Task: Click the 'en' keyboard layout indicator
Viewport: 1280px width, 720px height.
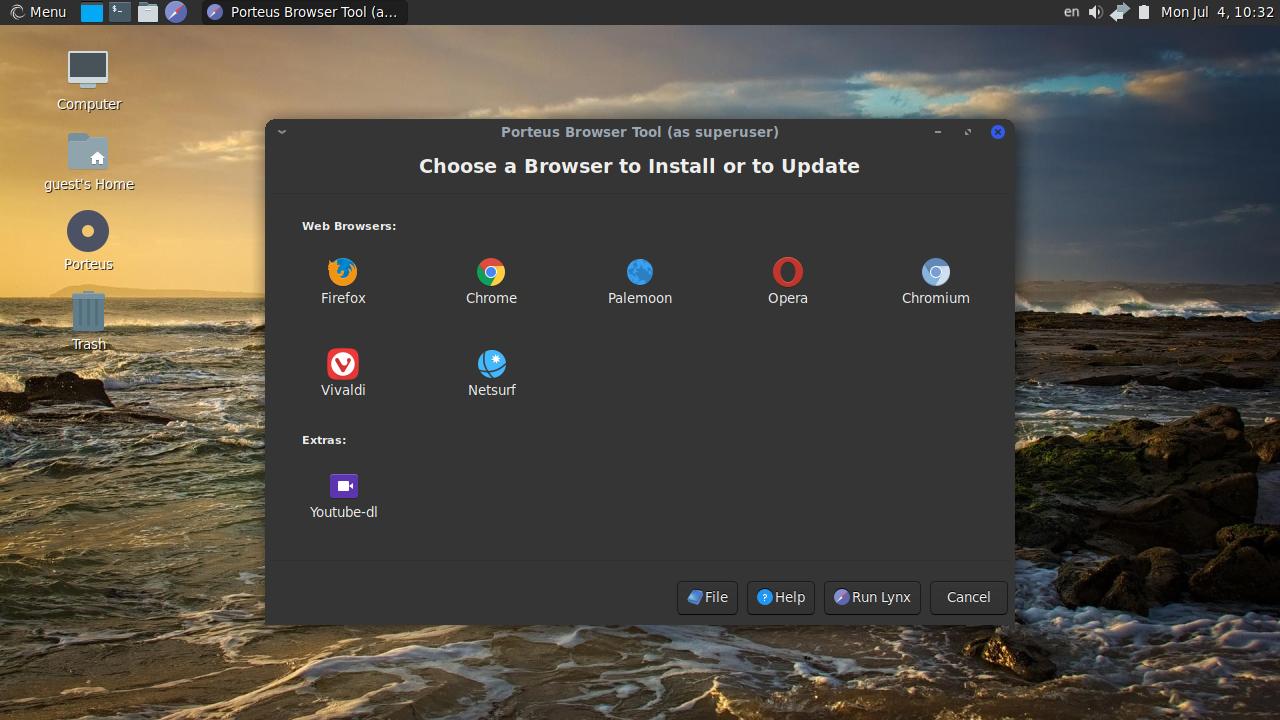Action: 1071,12
